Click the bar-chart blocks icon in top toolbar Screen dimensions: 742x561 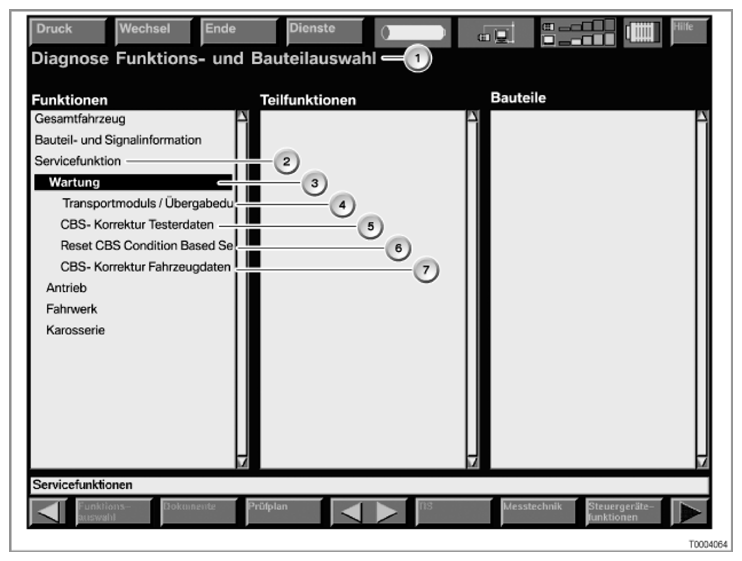(x=577, y=32)
